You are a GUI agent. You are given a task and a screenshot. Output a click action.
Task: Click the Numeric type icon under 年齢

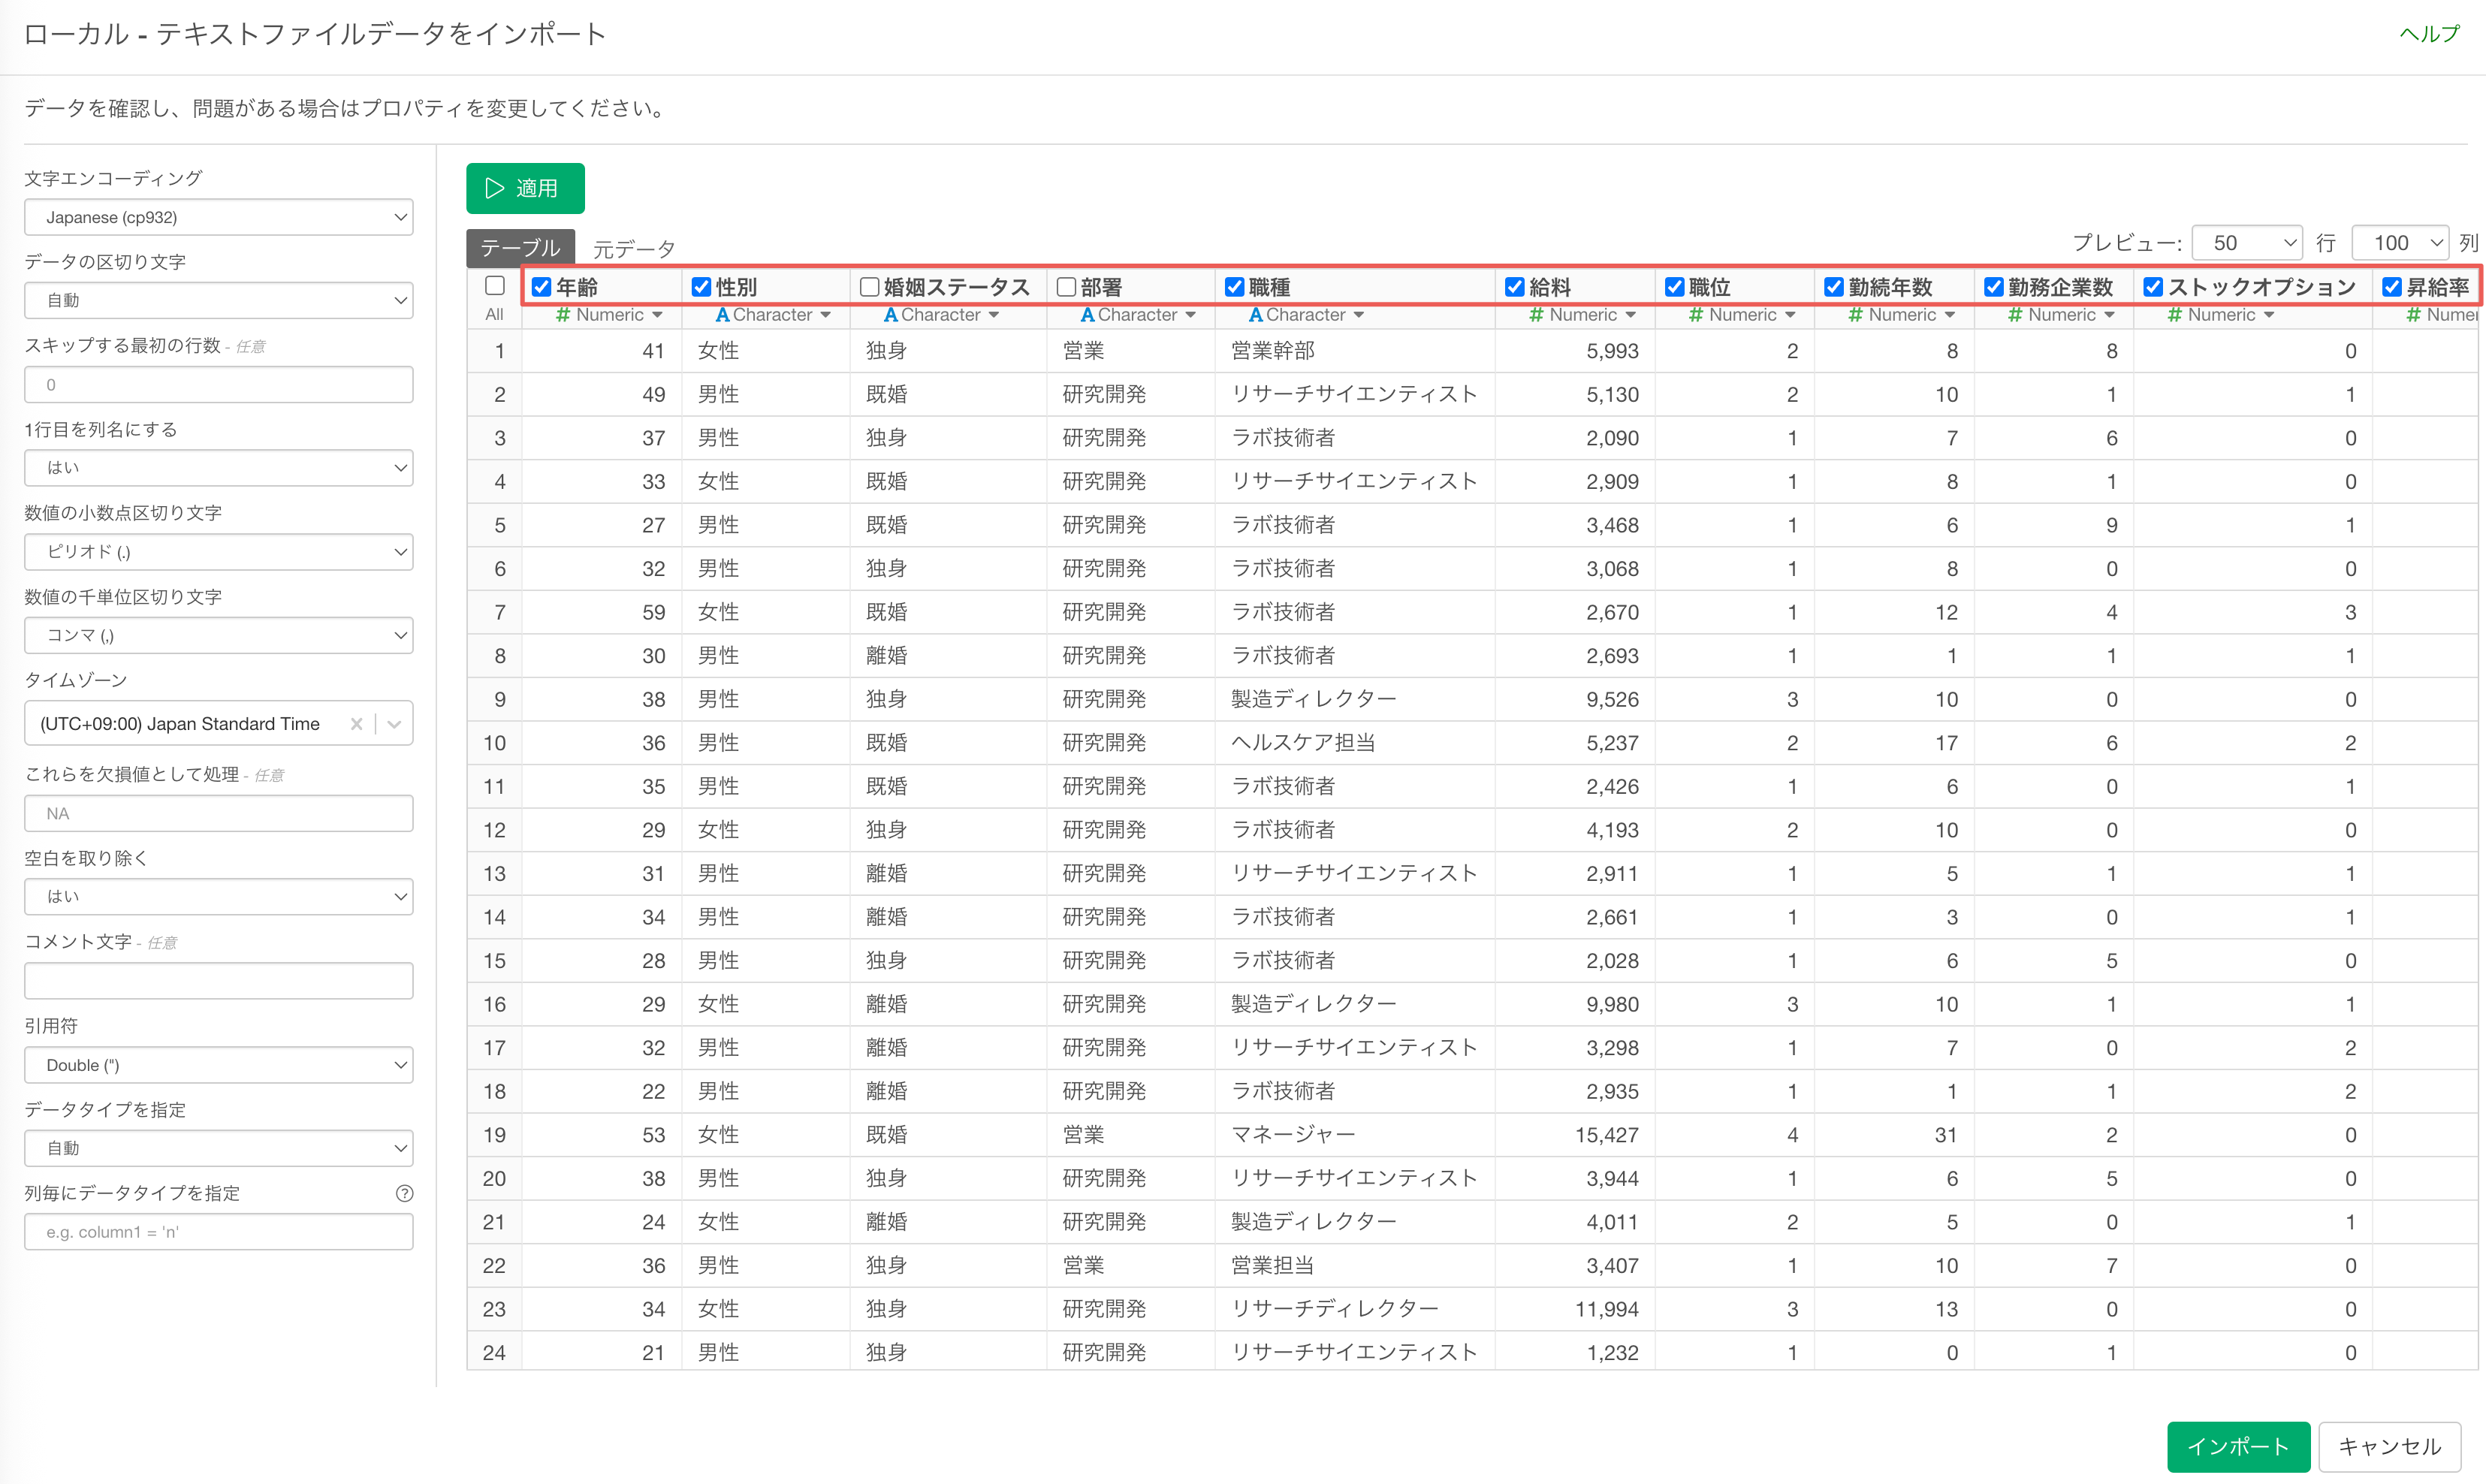(x=563, y=315)
